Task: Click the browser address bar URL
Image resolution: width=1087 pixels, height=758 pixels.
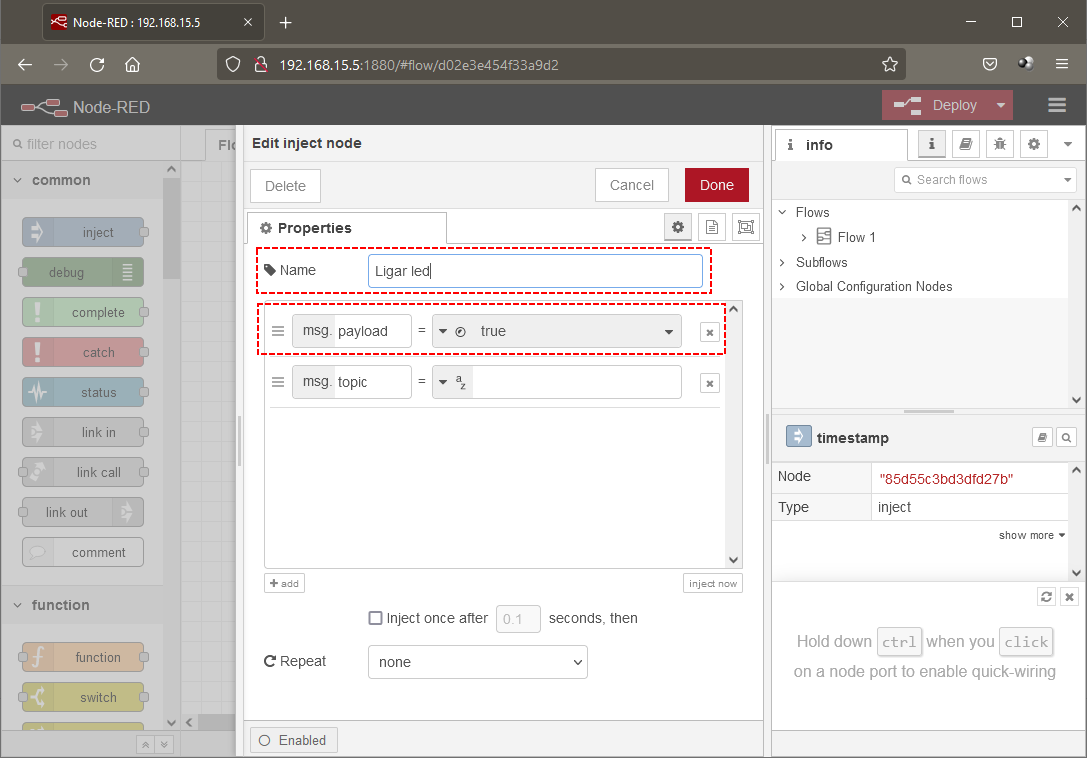Action: (x=419, y=65)
